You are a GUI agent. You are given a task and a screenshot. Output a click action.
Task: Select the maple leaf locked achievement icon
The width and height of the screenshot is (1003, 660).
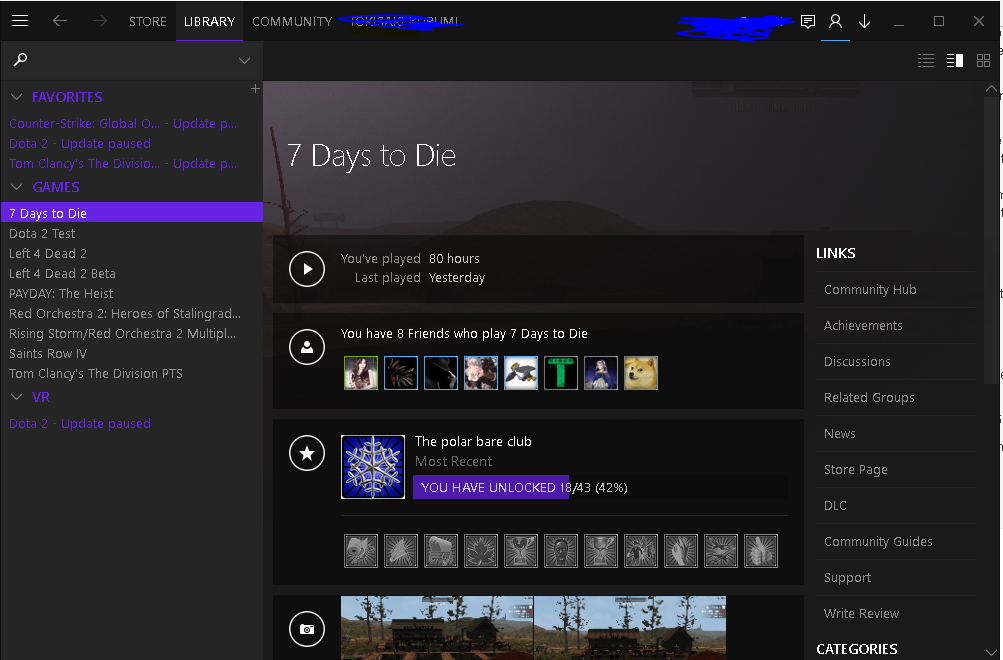pyautogui.click(x=481, y=551)
